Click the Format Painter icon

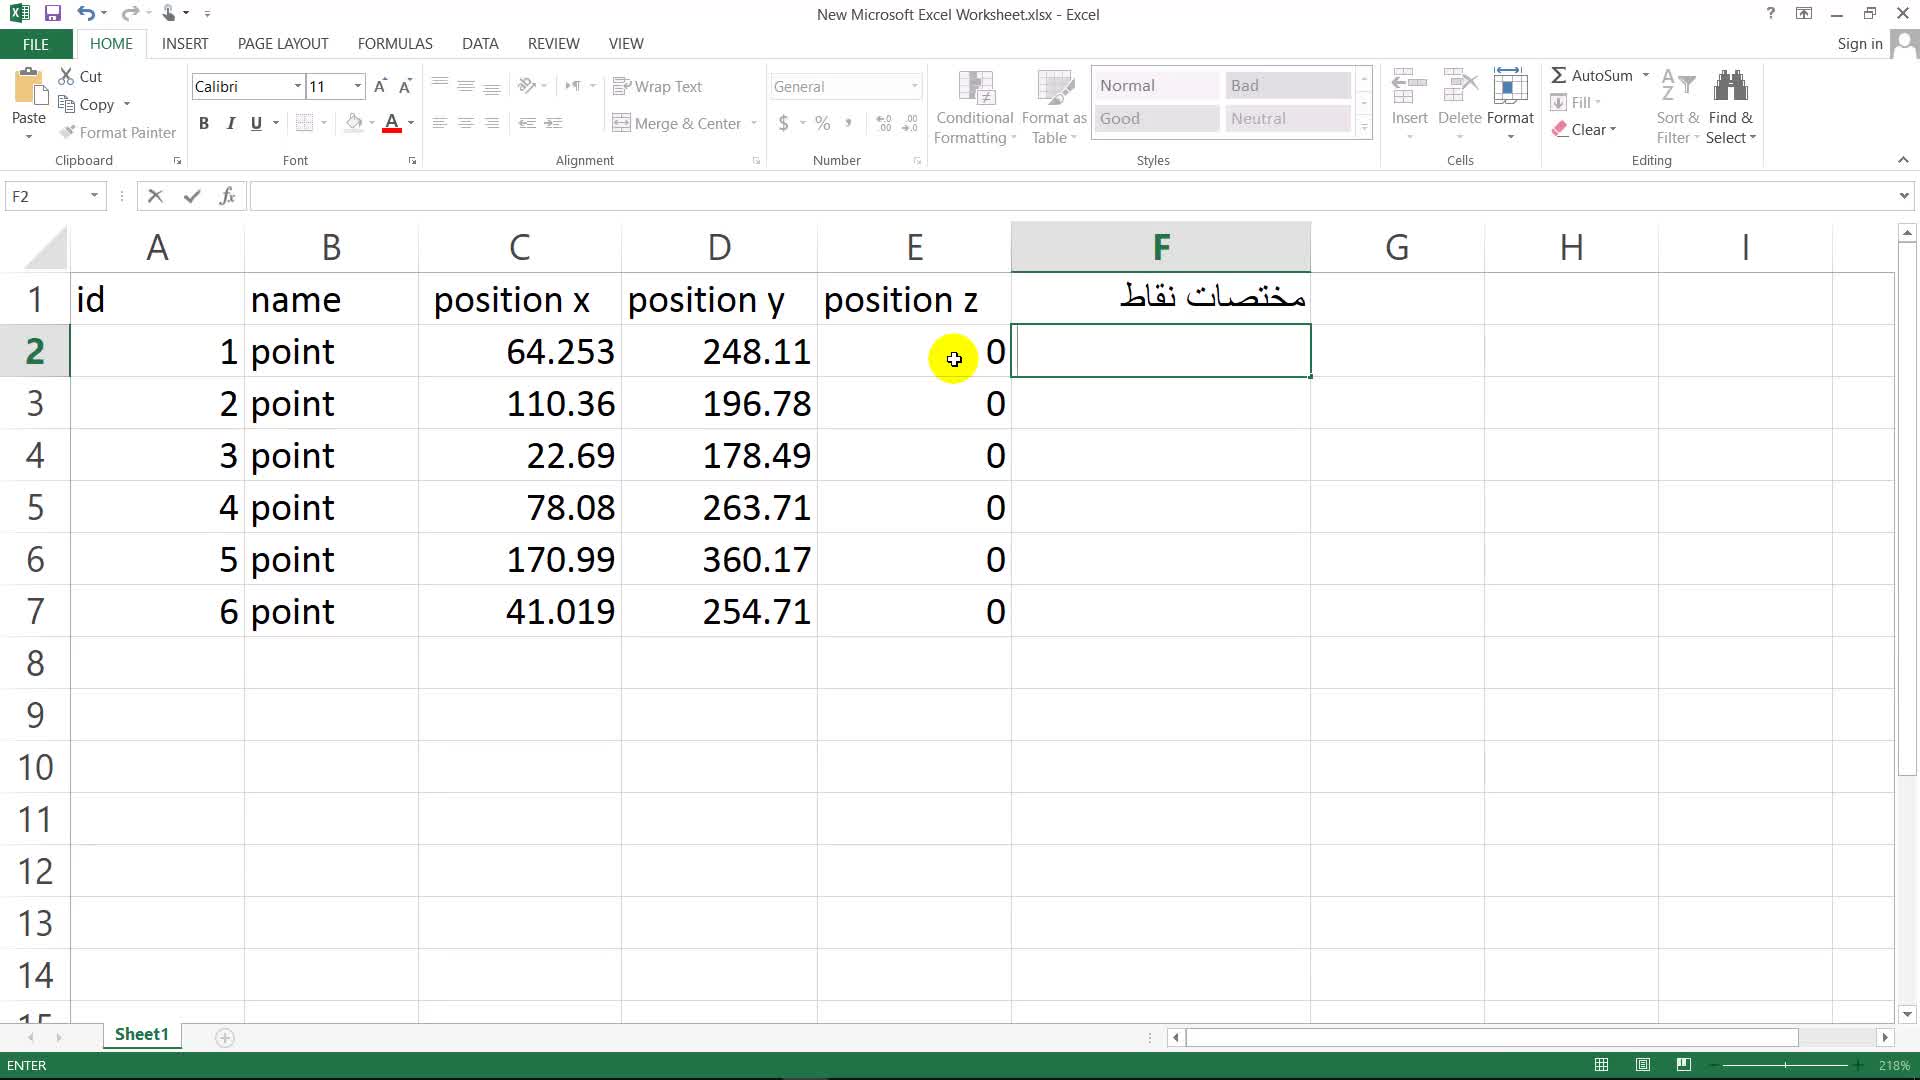point(68,132)
